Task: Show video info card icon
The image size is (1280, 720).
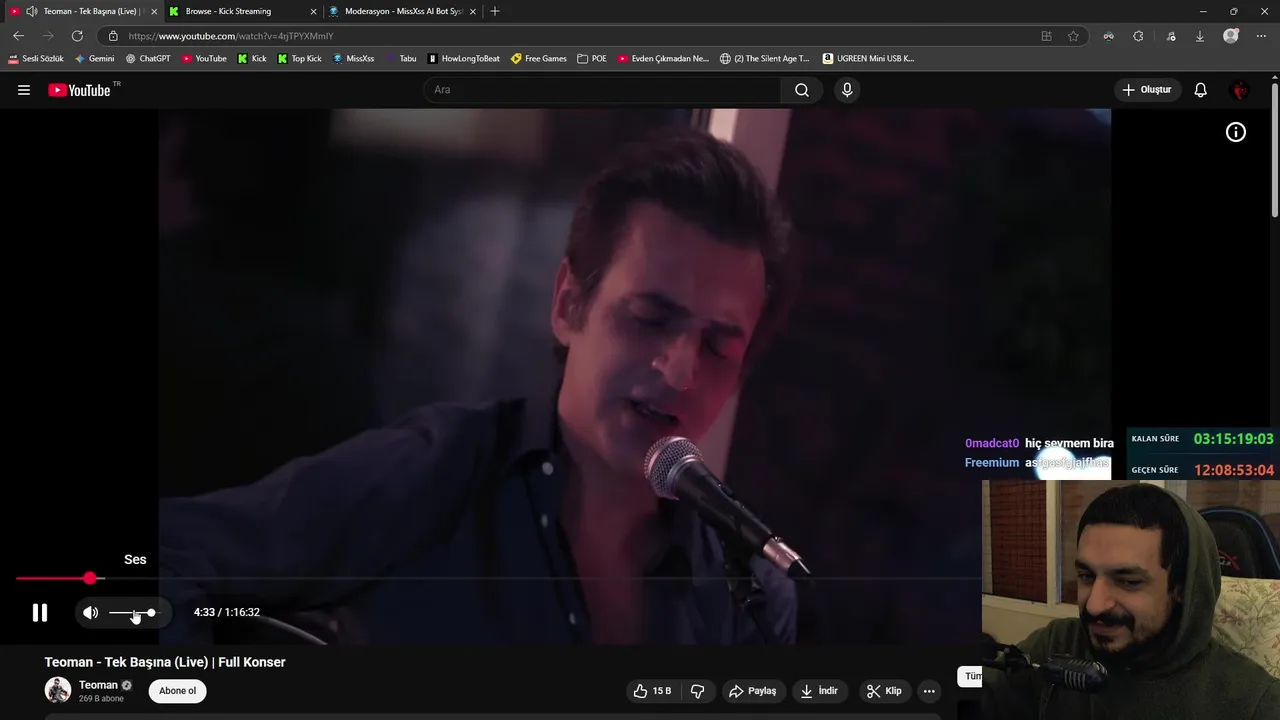Action: [1236, 132]
